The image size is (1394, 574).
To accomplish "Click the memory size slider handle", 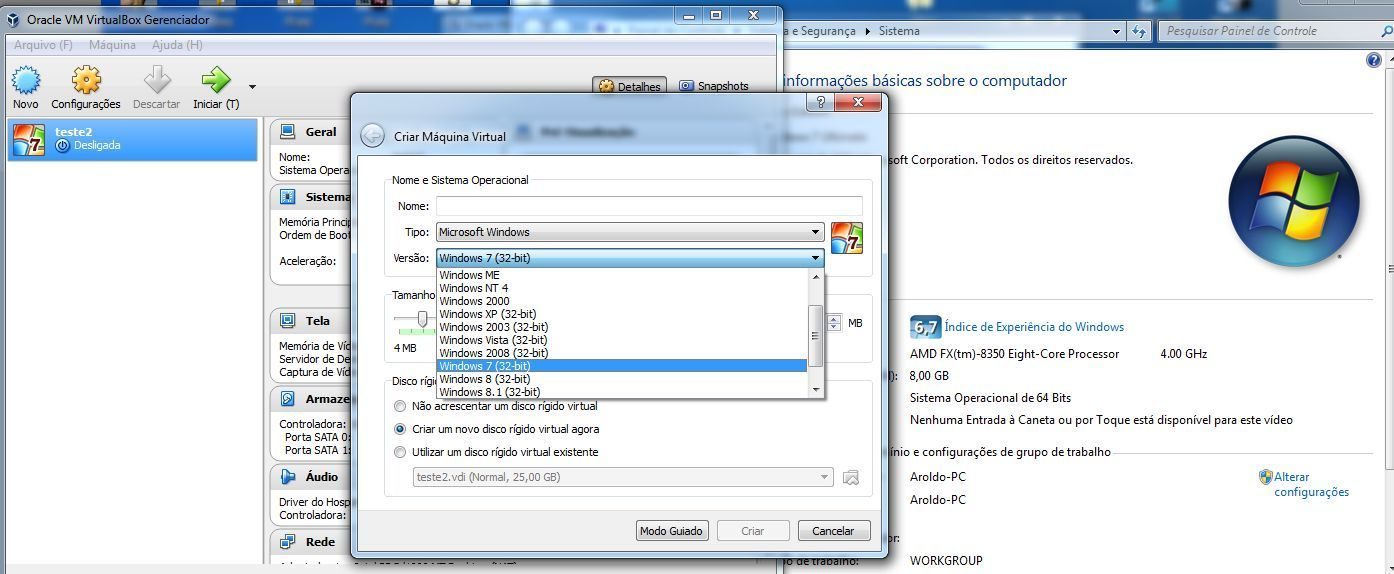I will [422, 318].
